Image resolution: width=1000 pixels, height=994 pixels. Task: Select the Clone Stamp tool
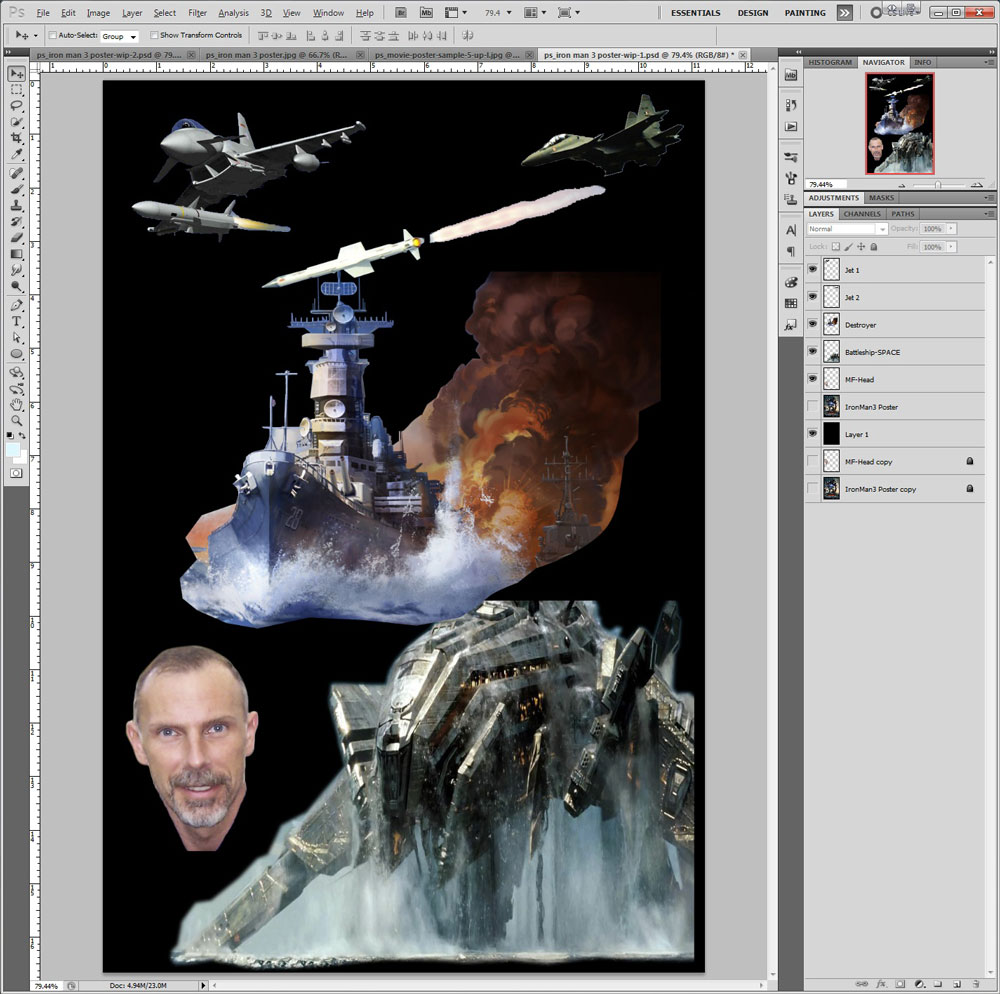click(17, 205)
